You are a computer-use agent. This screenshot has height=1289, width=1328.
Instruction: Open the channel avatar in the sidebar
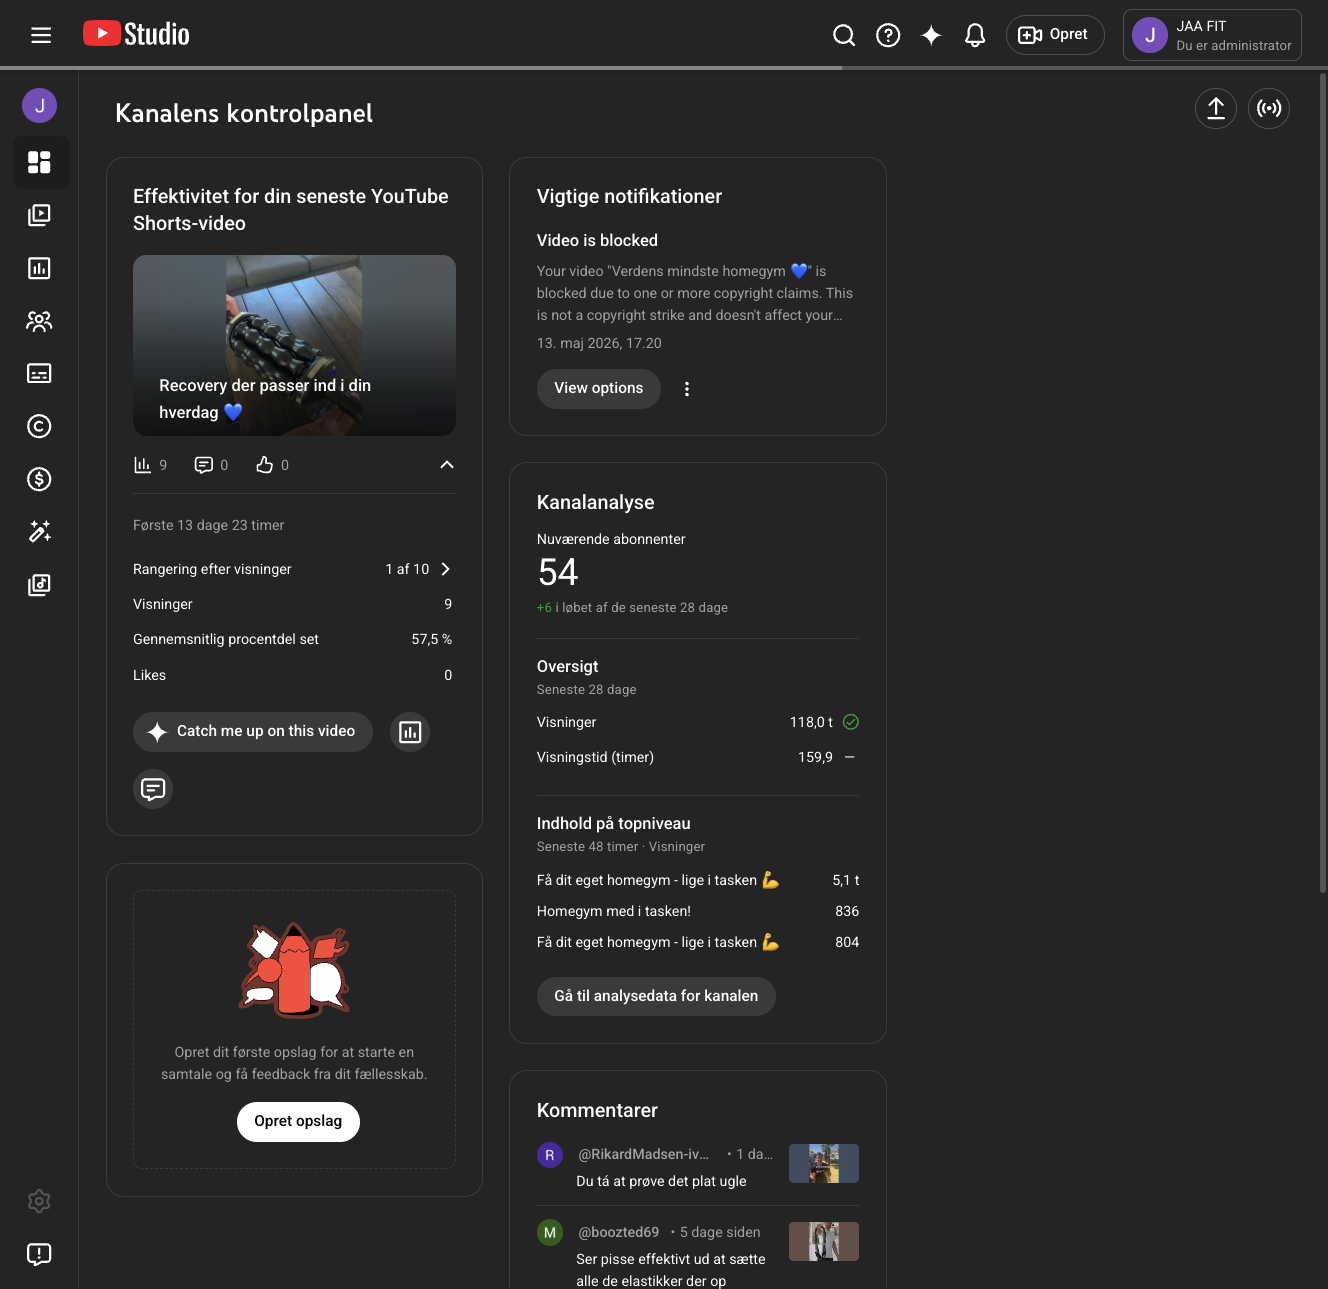39,105
